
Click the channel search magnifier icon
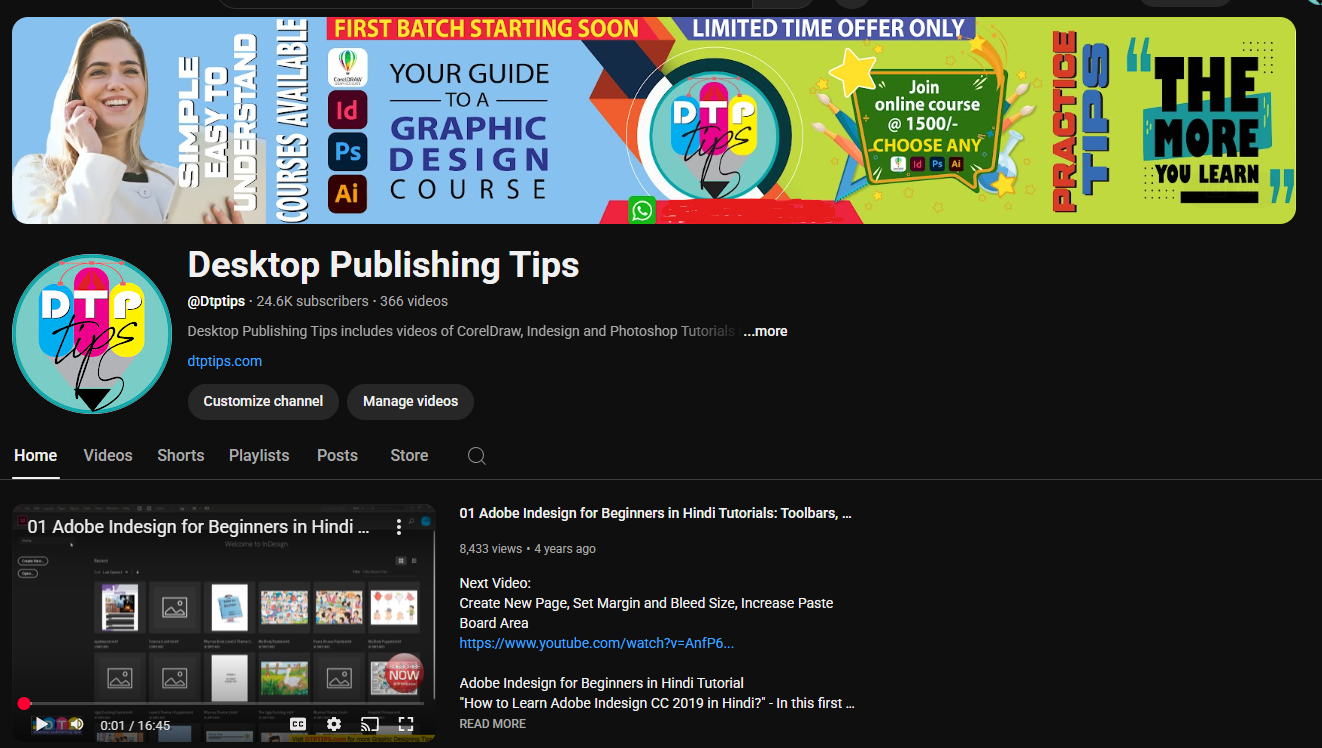coord(477,456)
